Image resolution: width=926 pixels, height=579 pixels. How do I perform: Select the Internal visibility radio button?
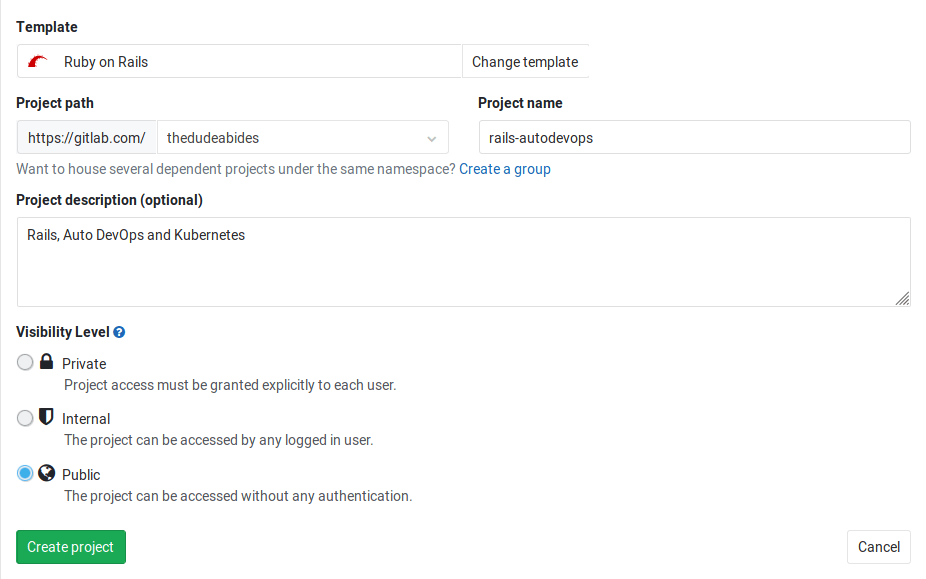point(25,417)
